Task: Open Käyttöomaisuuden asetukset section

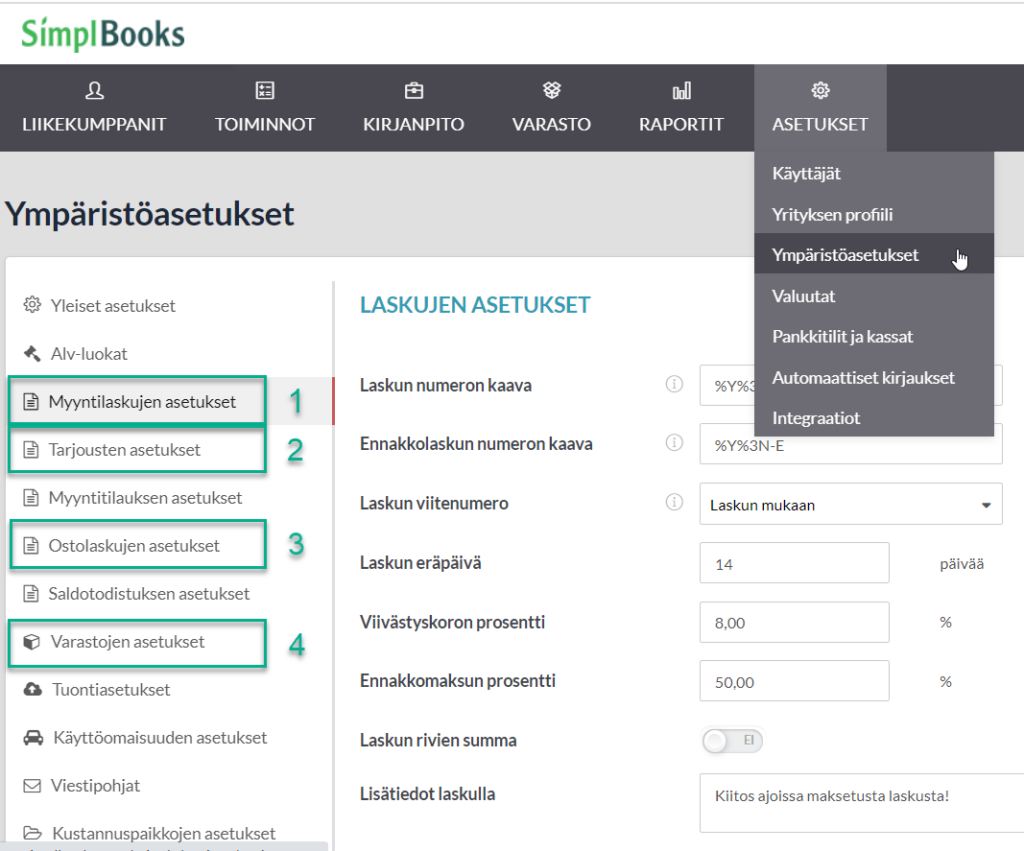Action: [x=160, y=738]
